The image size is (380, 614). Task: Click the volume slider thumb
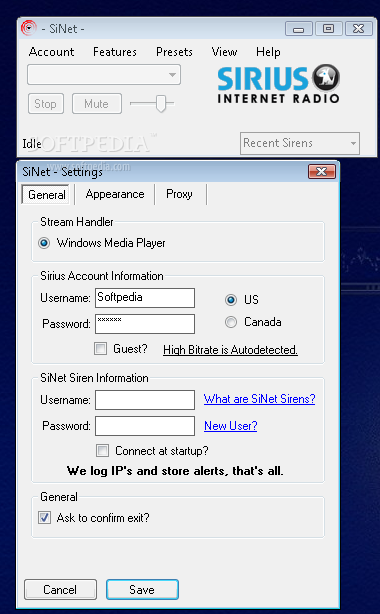(x=161, y=103)
